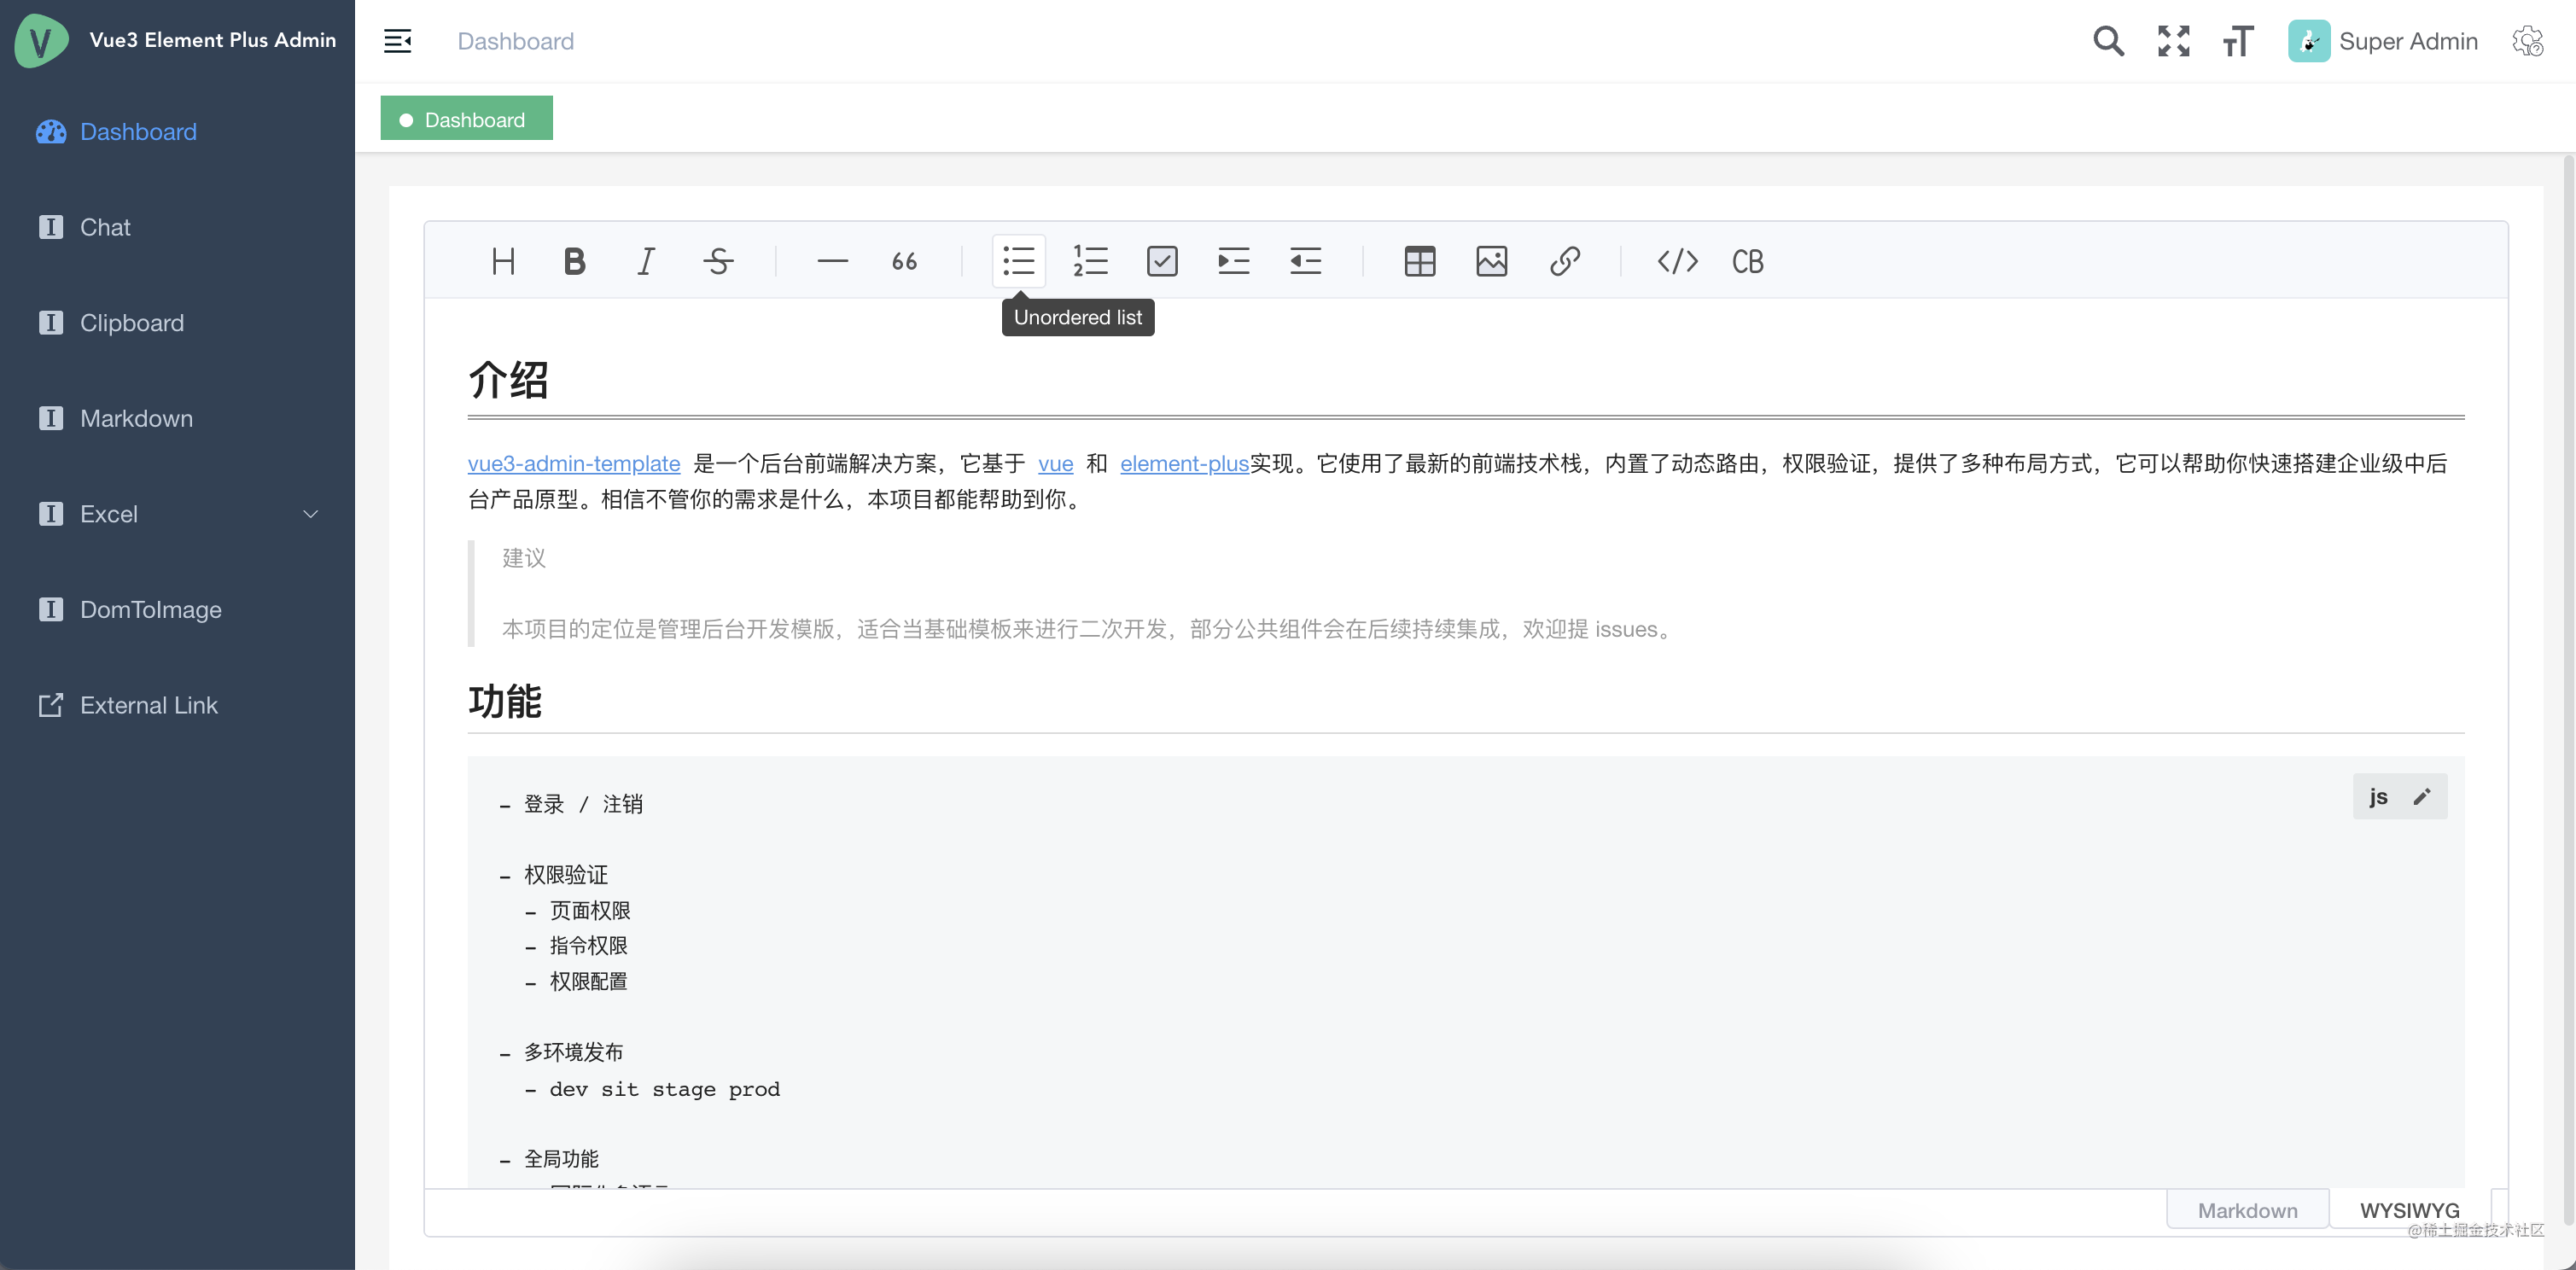2576x1270 pixels.
Task: Toggle the sidebar collapse hamburger icon
Action: pos(397,41)
